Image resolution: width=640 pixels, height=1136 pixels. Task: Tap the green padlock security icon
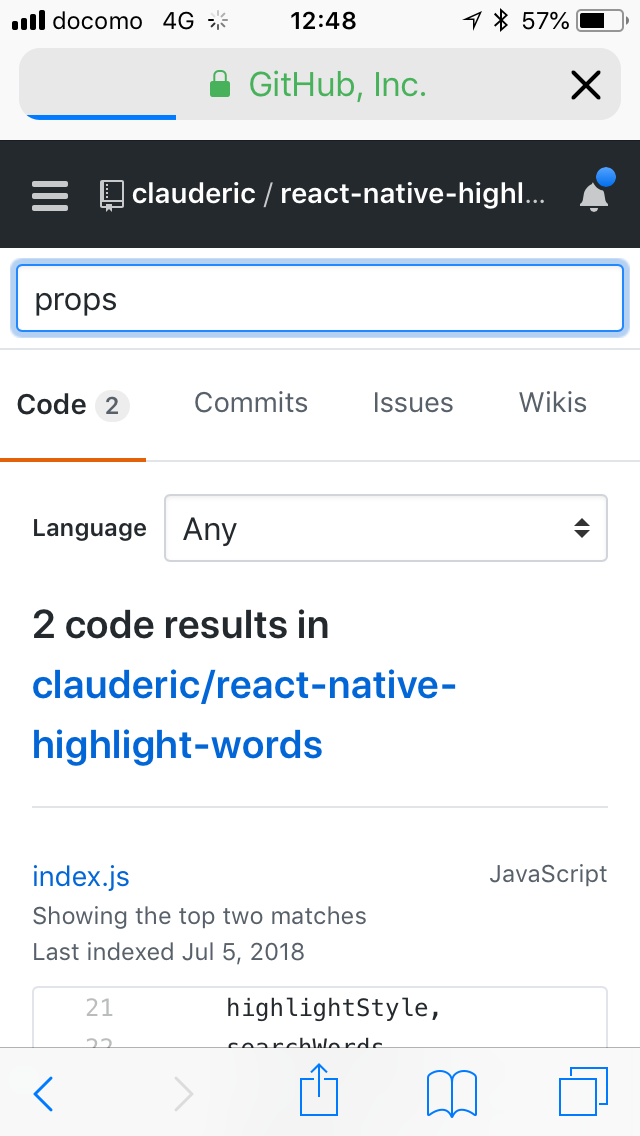220,86
